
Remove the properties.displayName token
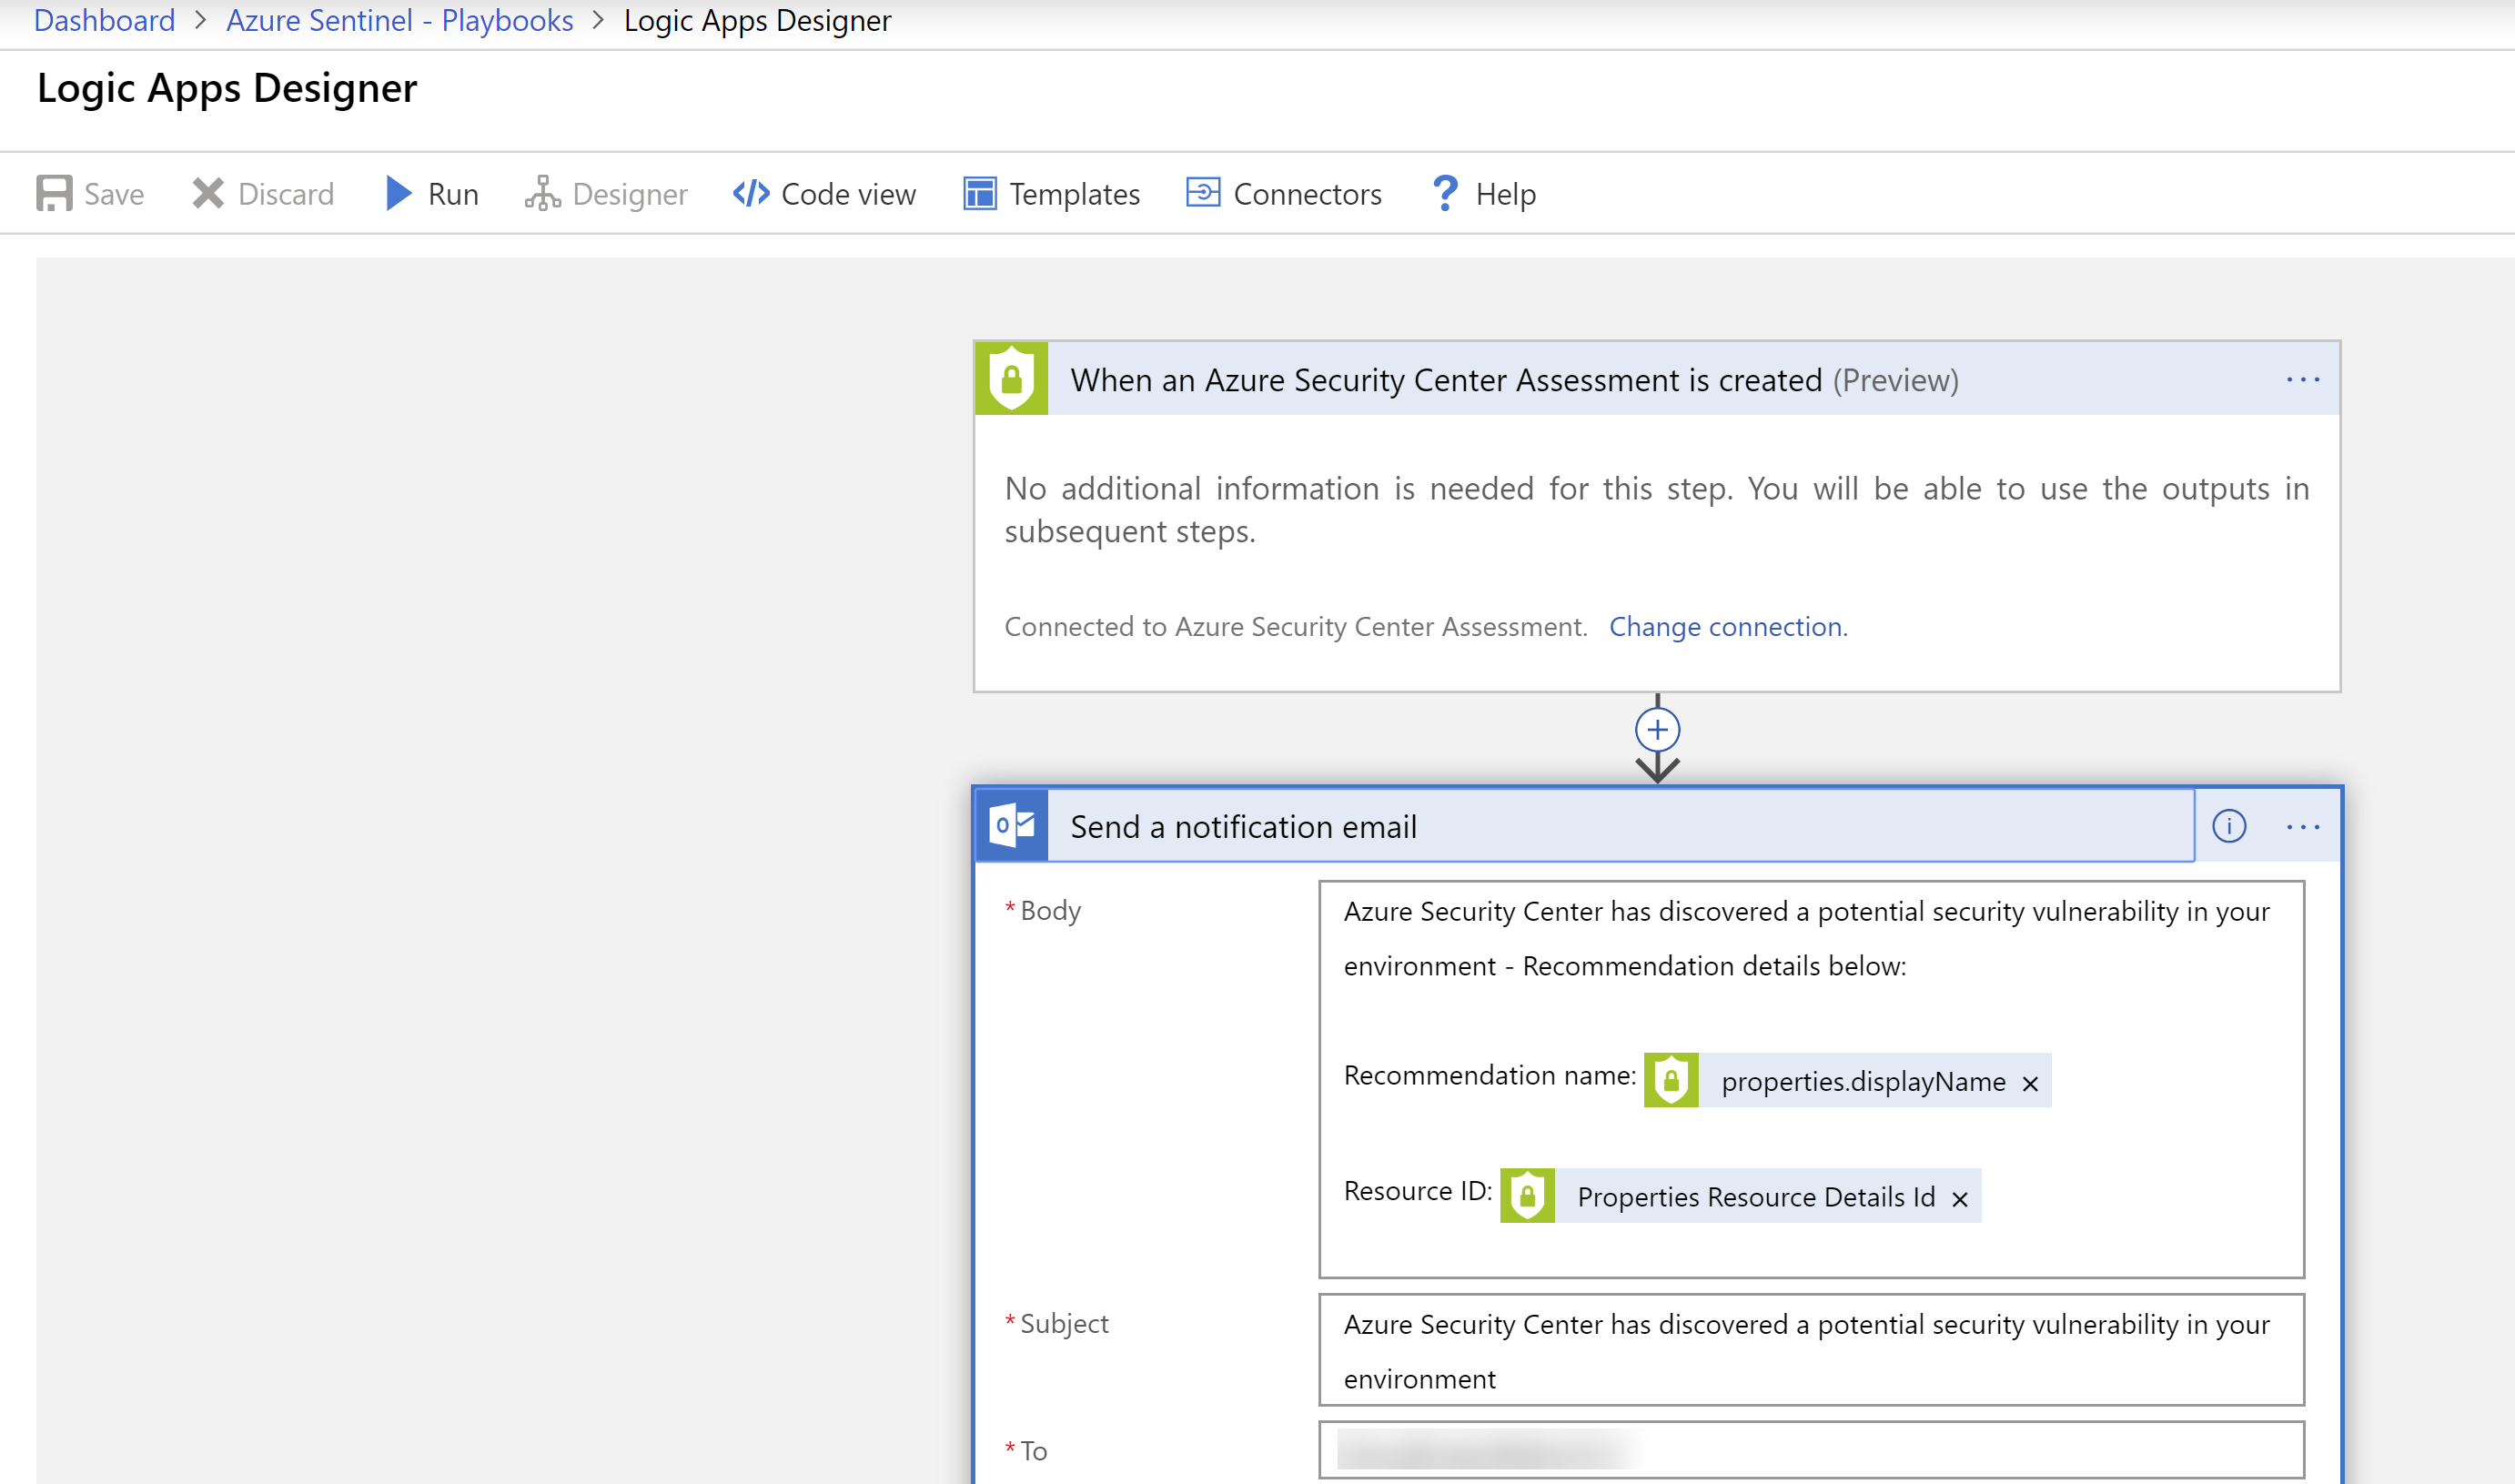(2029, 1083)
